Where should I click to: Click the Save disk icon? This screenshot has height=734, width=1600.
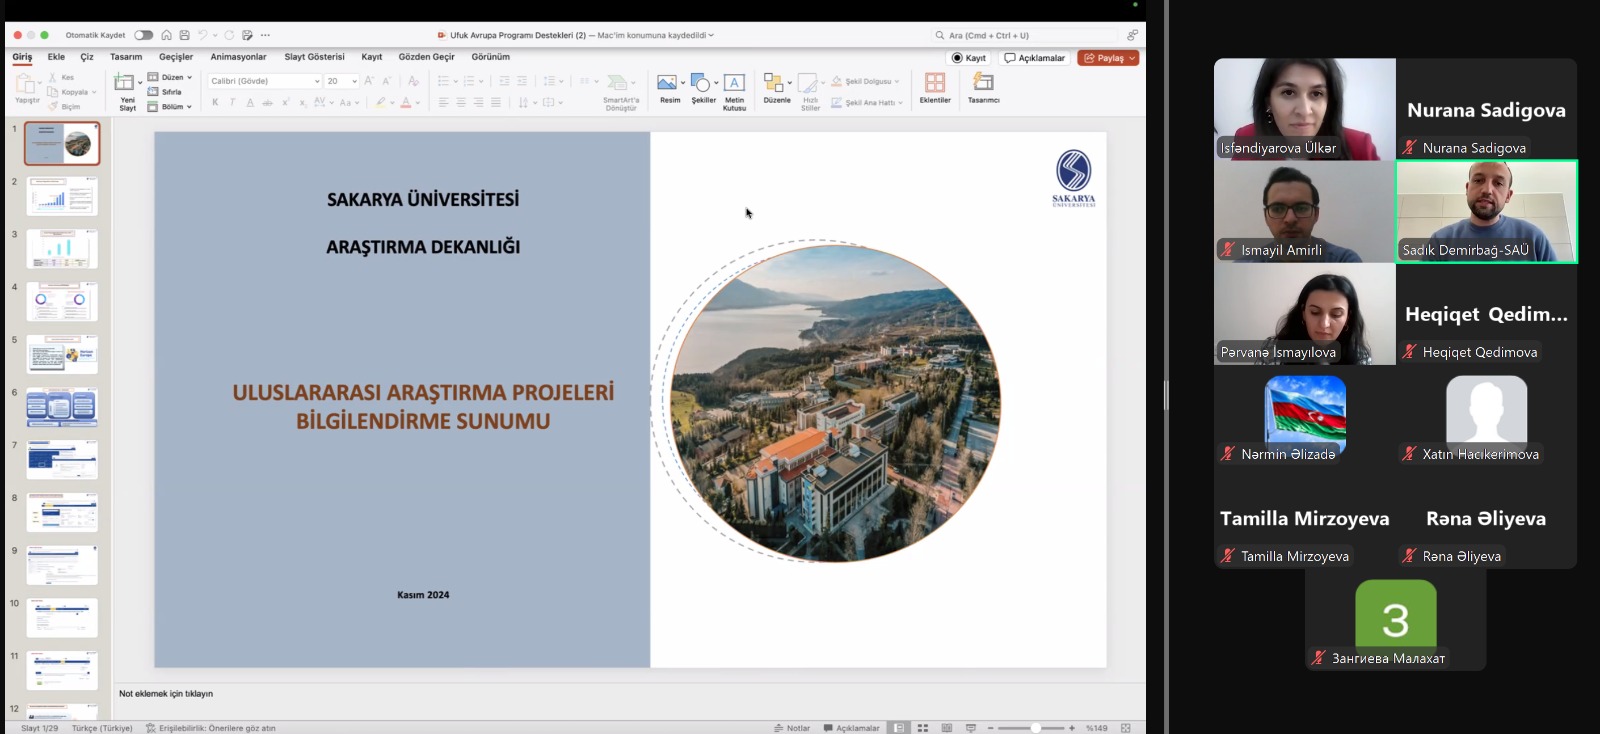184,35
